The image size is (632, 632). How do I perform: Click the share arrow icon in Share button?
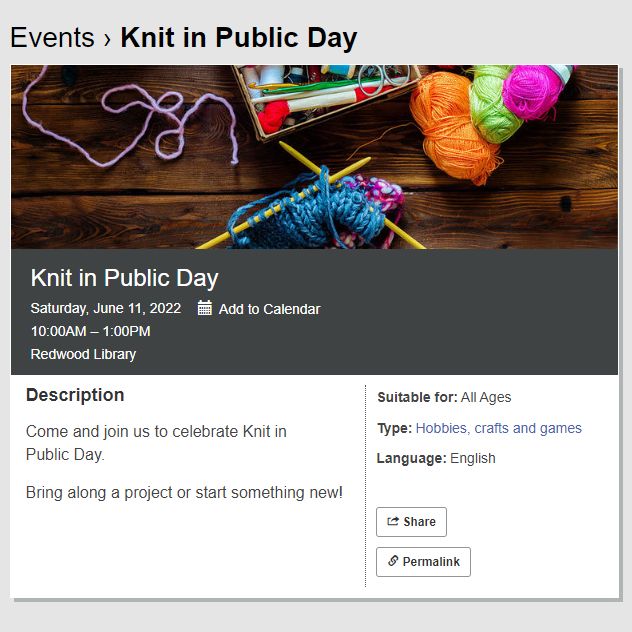click(x=393, y=521)
